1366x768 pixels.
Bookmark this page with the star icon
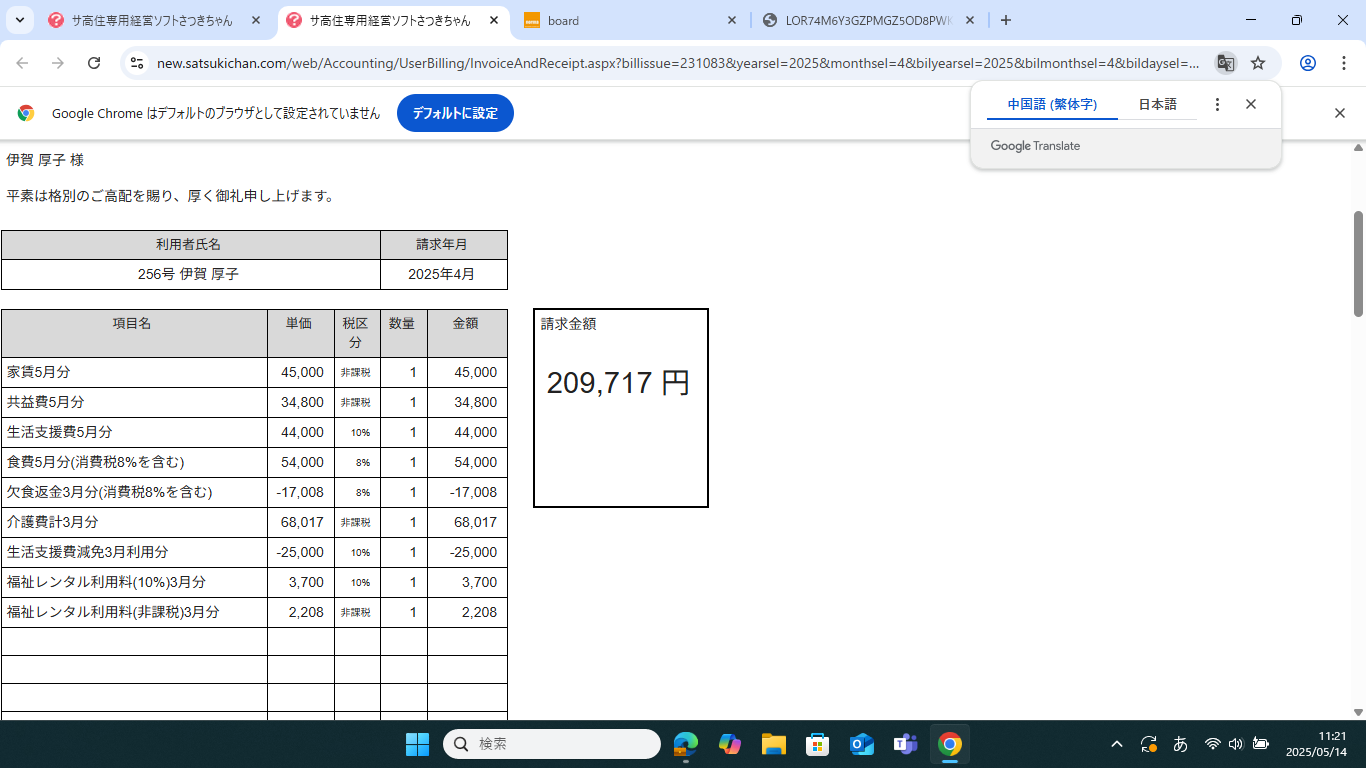1258,63
